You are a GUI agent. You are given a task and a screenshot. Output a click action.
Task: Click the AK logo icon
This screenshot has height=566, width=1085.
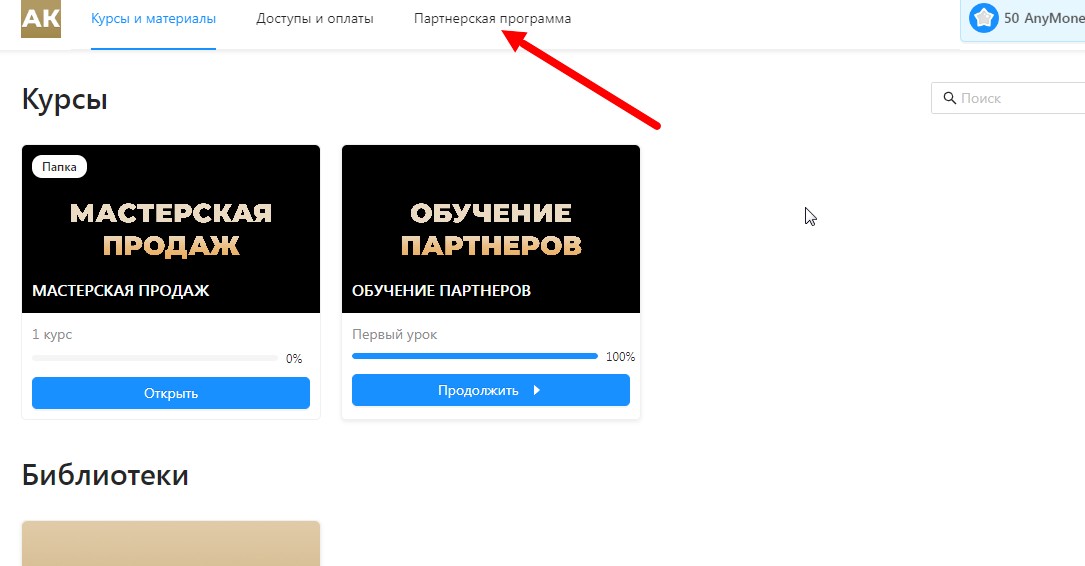[x=41, y=19]
